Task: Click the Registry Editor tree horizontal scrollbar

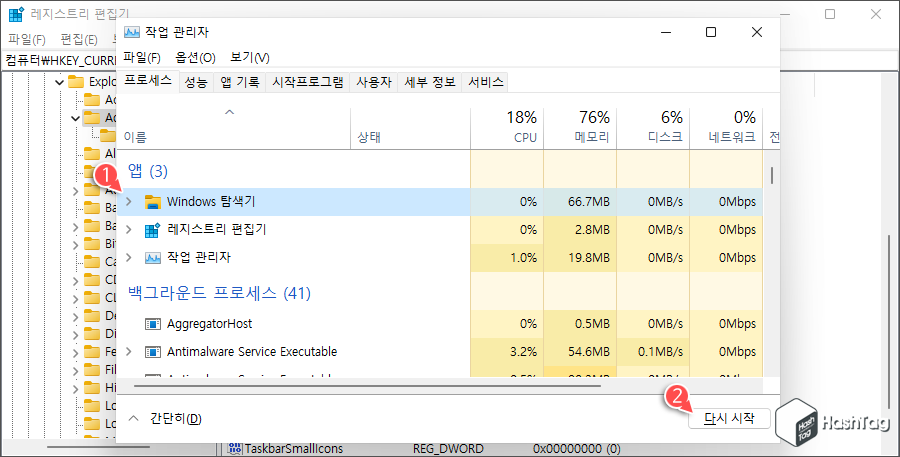Action: 98,447
